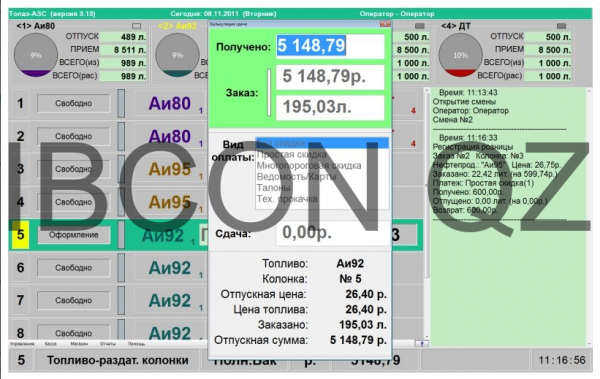Click Свободно button of dispenser 6

pos(73,268)
